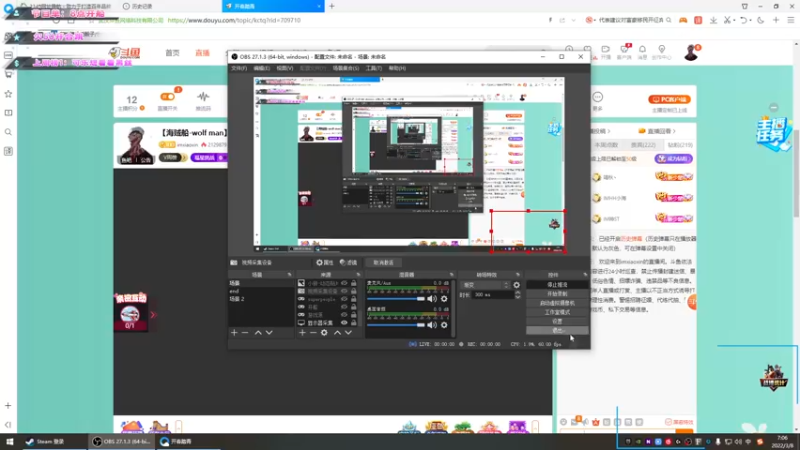Click the 更多 ellipsis icon on Douyu page
This screenshot has width=800, height=450.
coord(597,97)
